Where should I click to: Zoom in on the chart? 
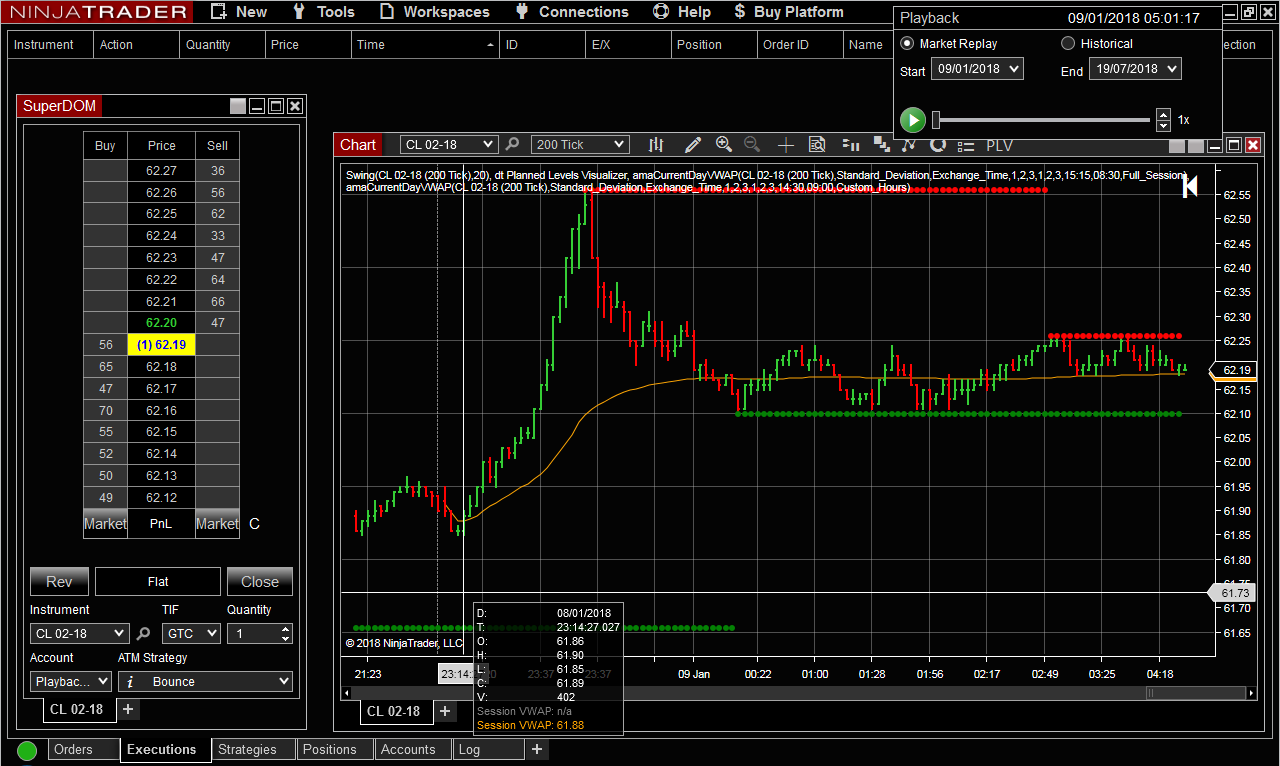coord(724,145)
